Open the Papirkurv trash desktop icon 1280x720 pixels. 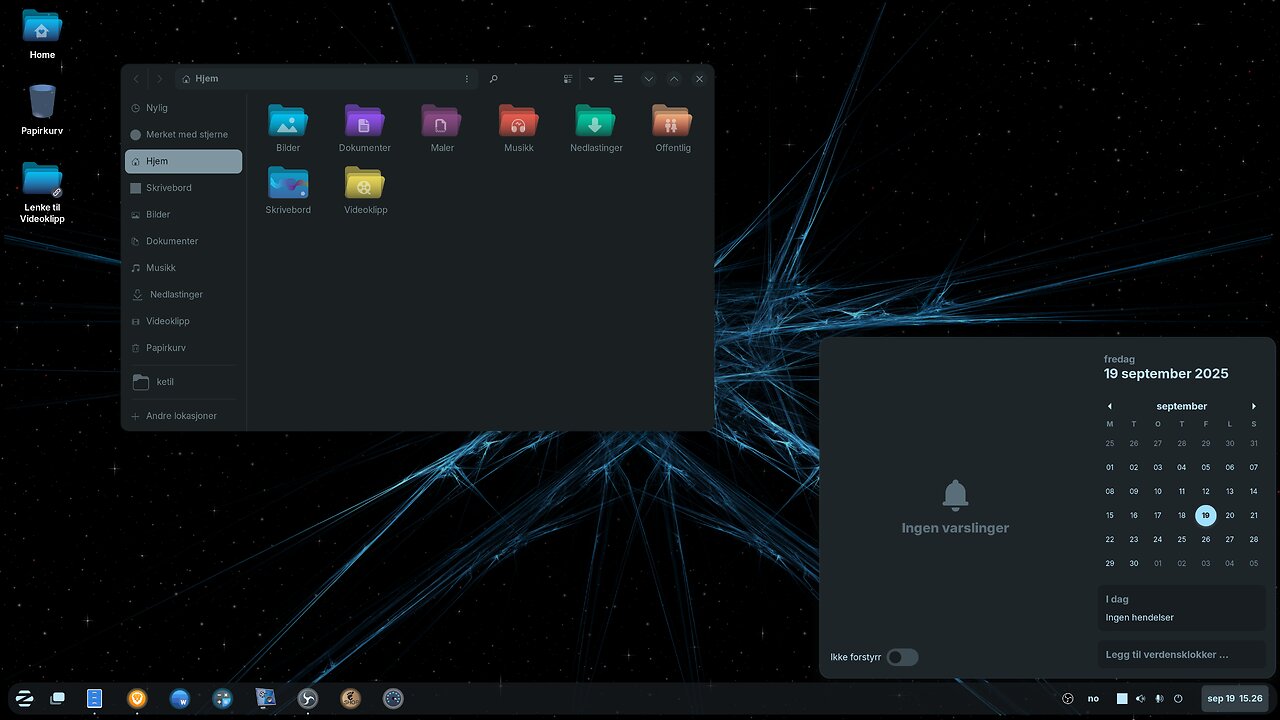point(42,108)
